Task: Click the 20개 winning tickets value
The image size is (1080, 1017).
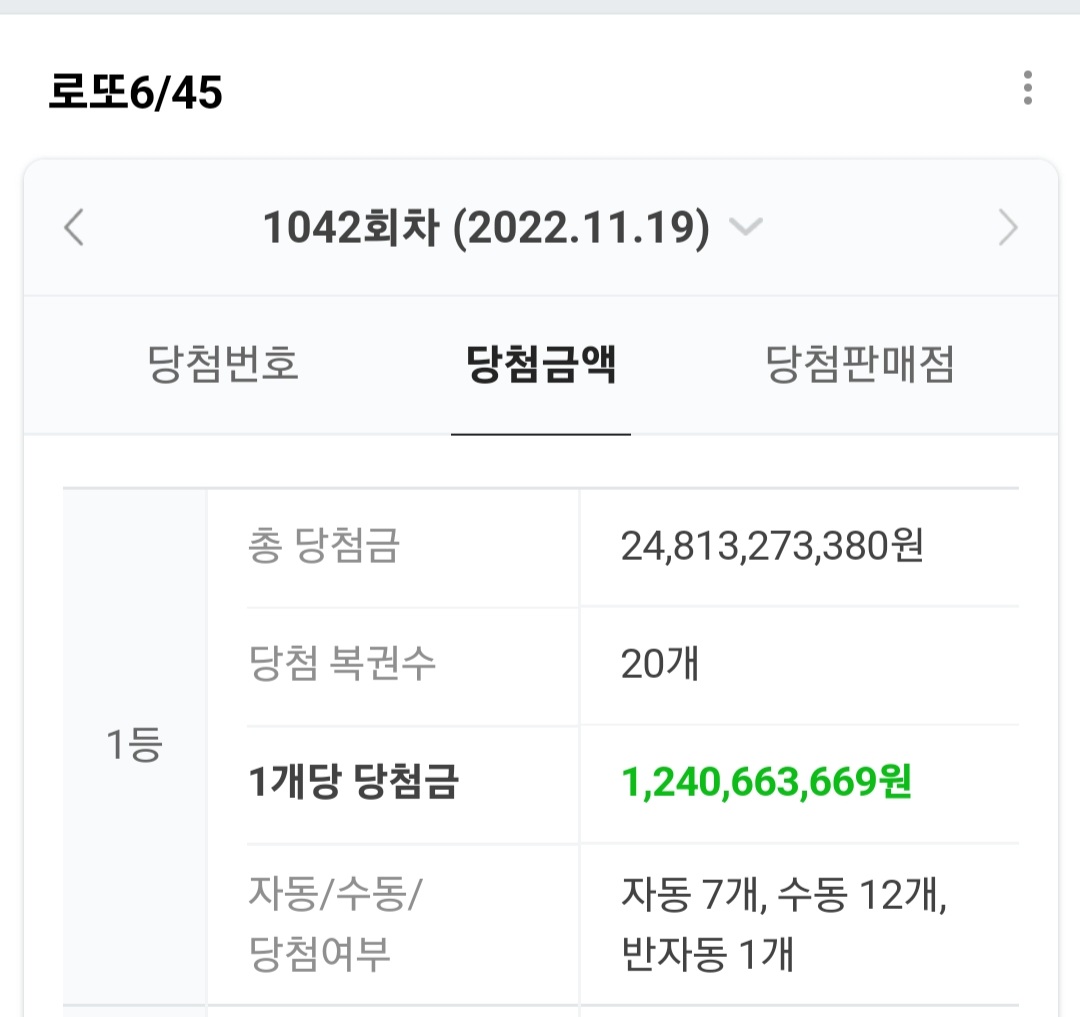Action: 660,664
